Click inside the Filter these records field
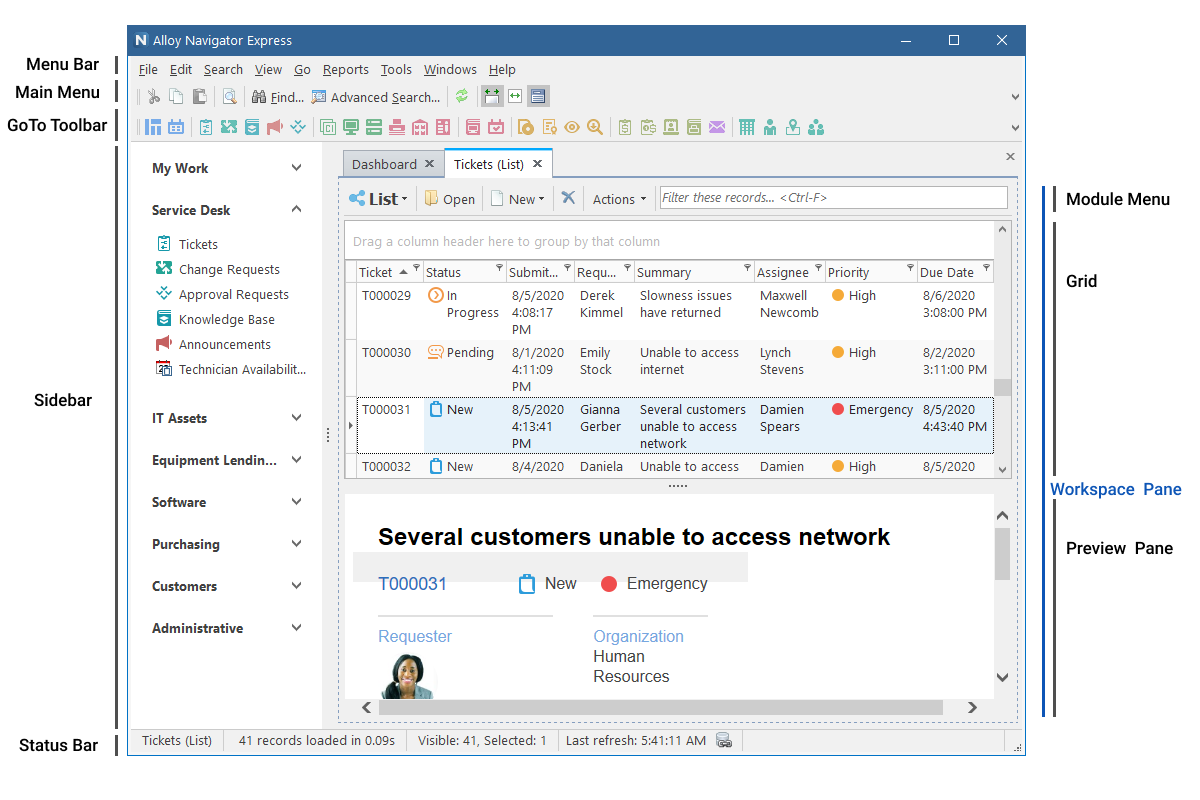The height and width of the screenshot is (800, 1200). (830, 197)
